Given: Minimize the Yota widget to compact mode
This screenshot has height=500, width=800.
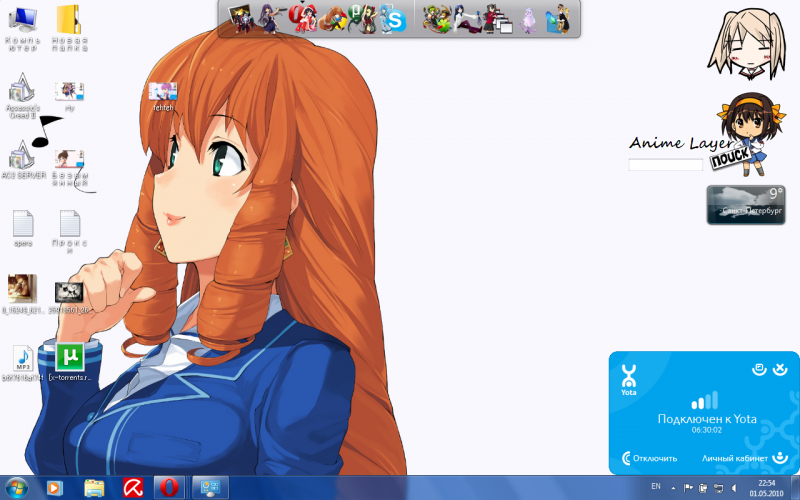Looking at the screenshot, I should [759, 369].
